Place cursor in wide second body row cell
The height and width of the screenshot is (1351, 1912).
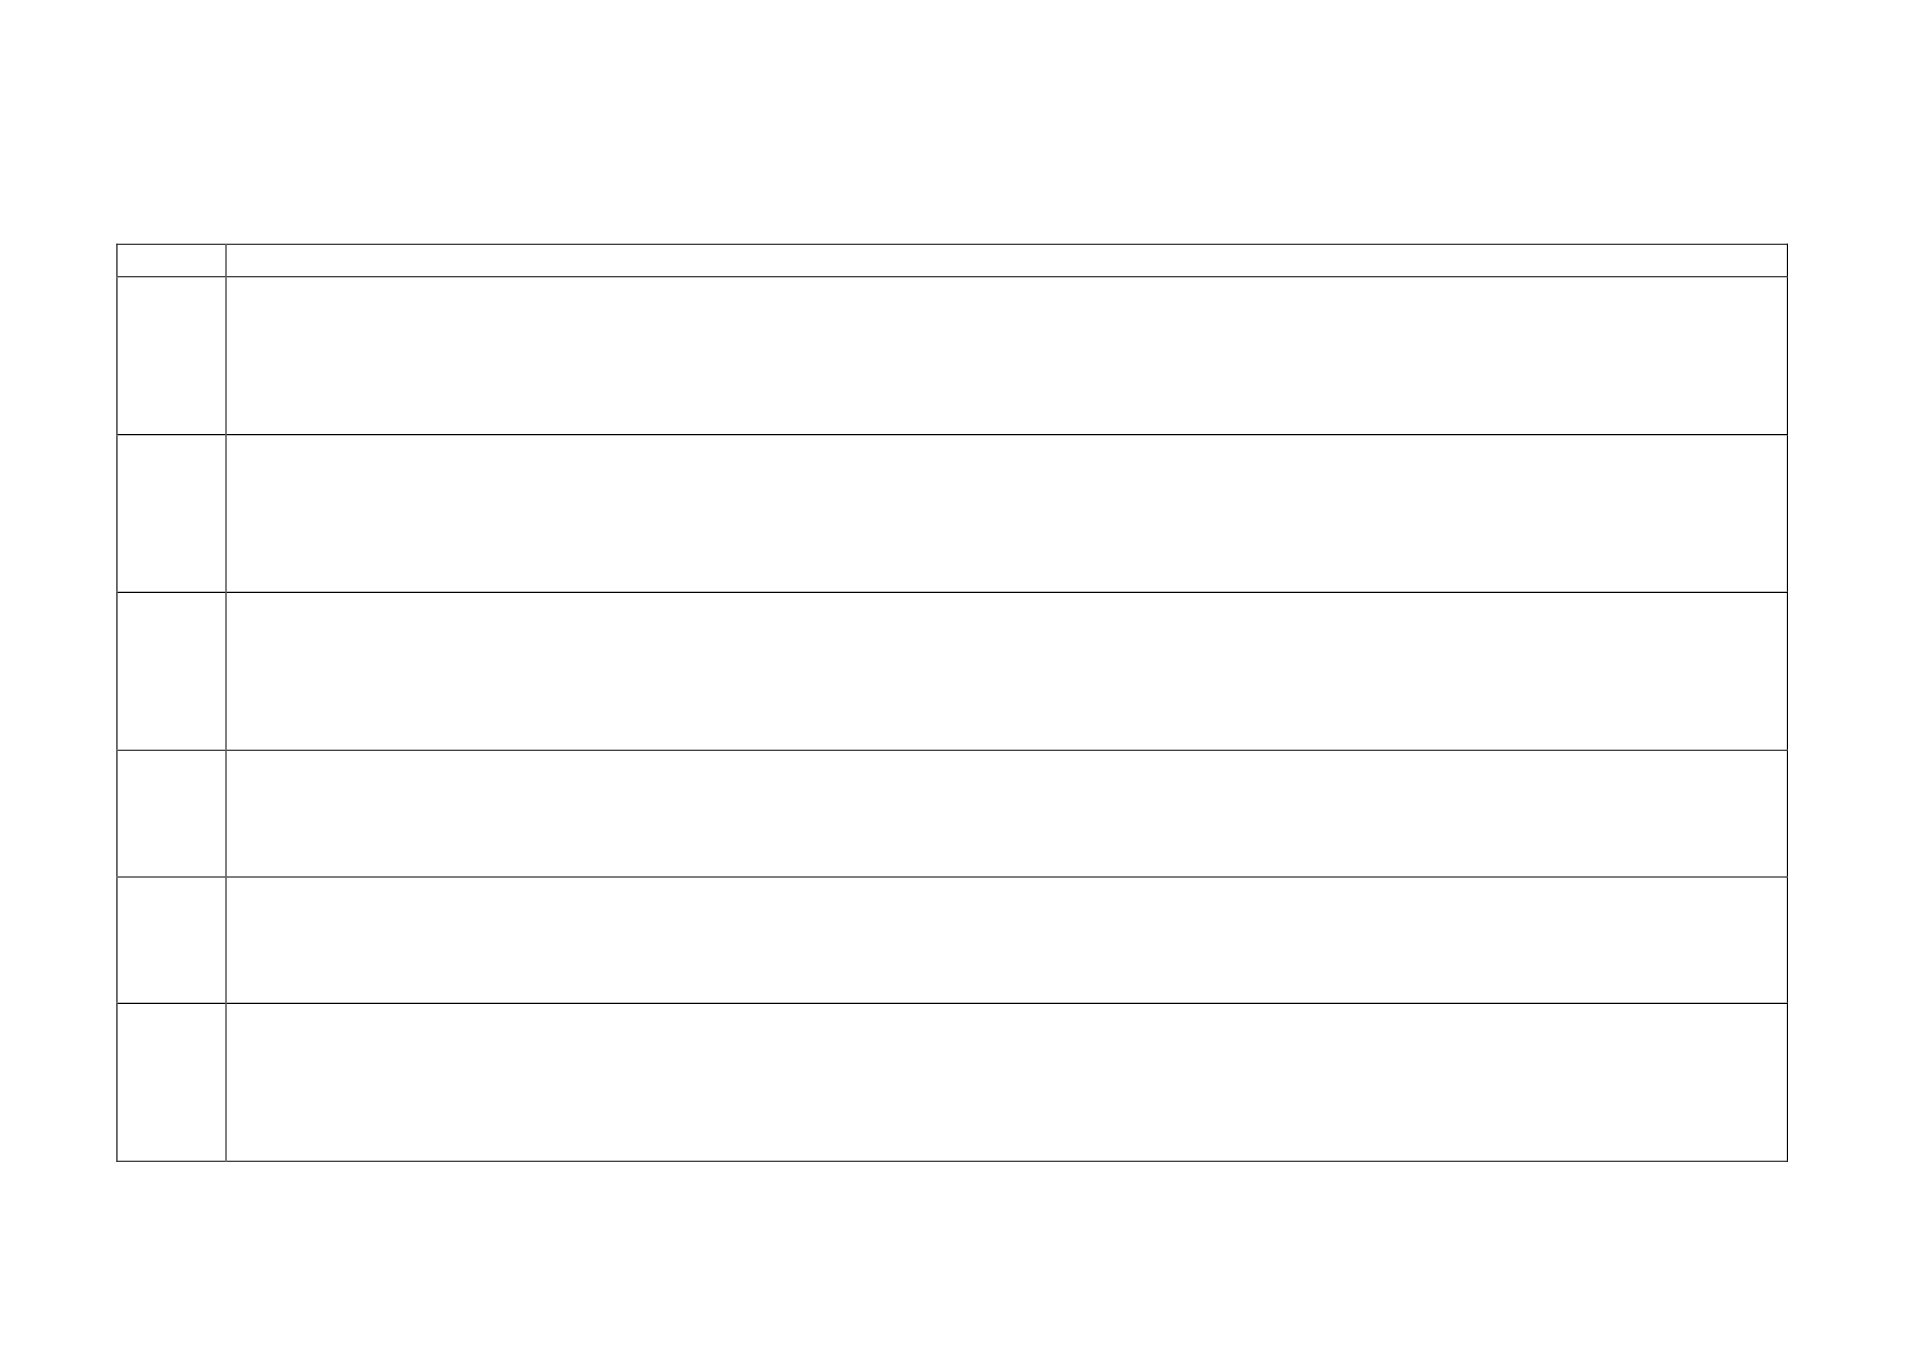[x=1006, y=513]
